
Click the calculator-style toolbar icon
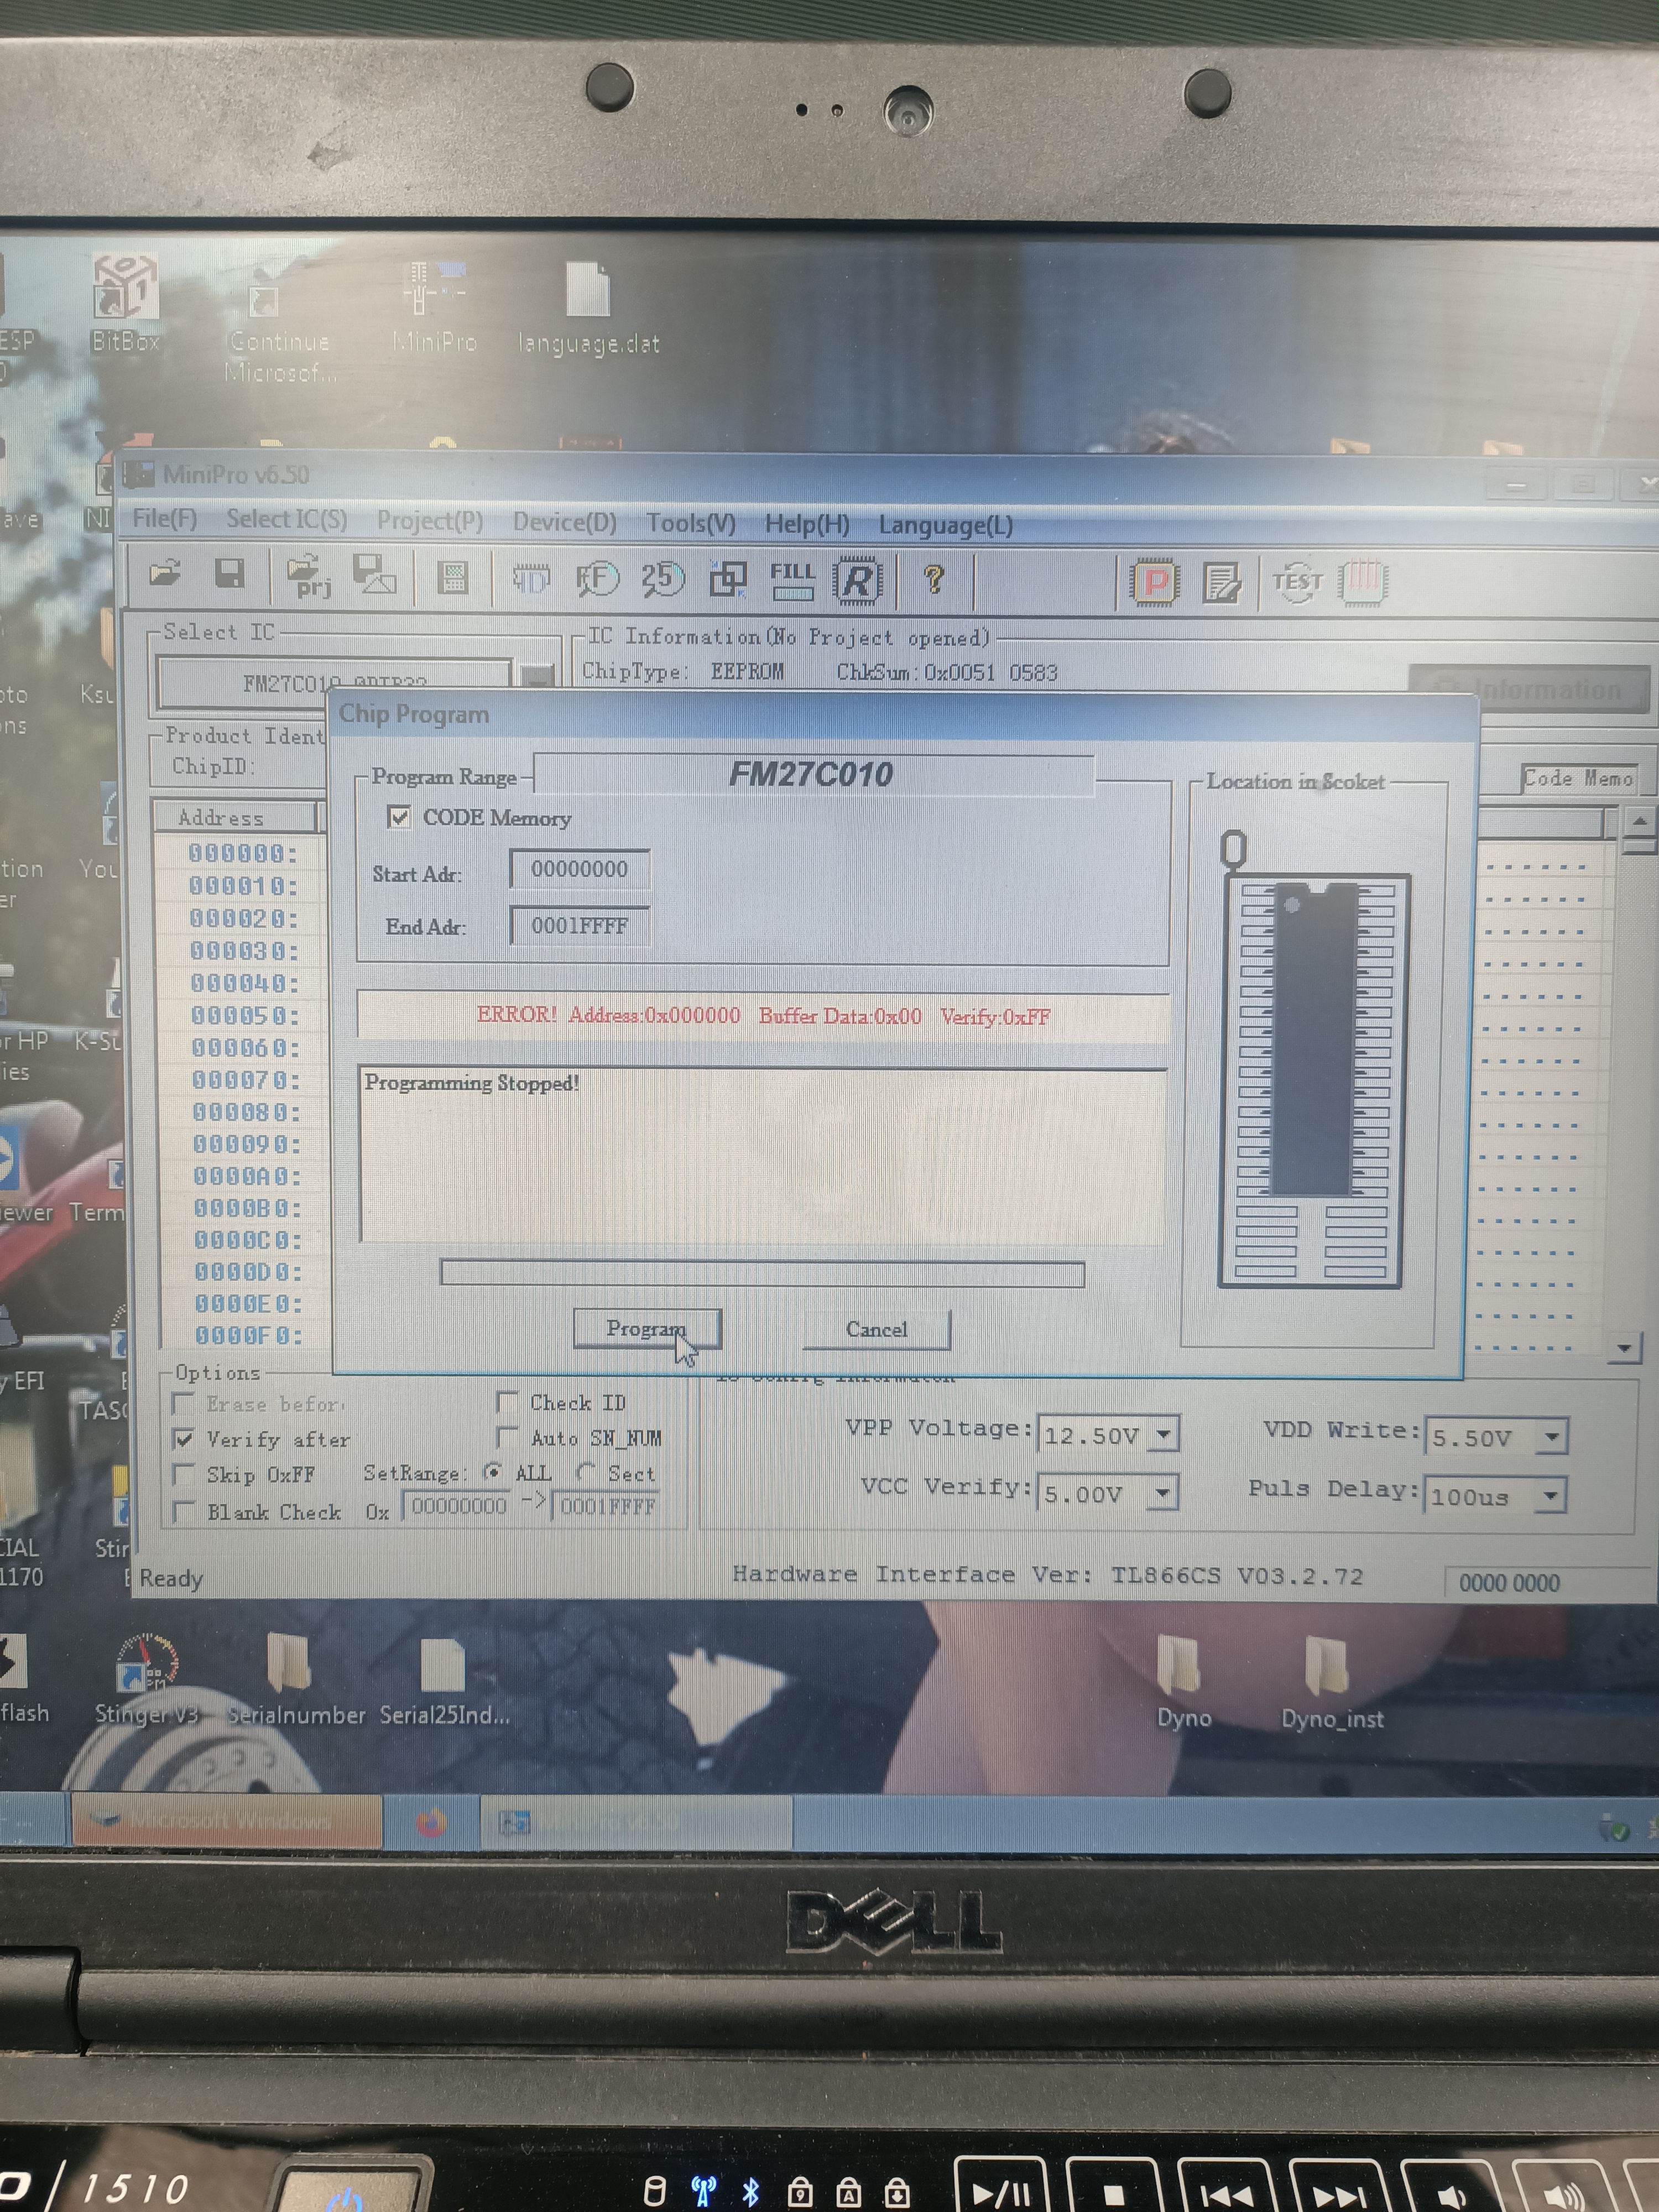pos(453,577)
